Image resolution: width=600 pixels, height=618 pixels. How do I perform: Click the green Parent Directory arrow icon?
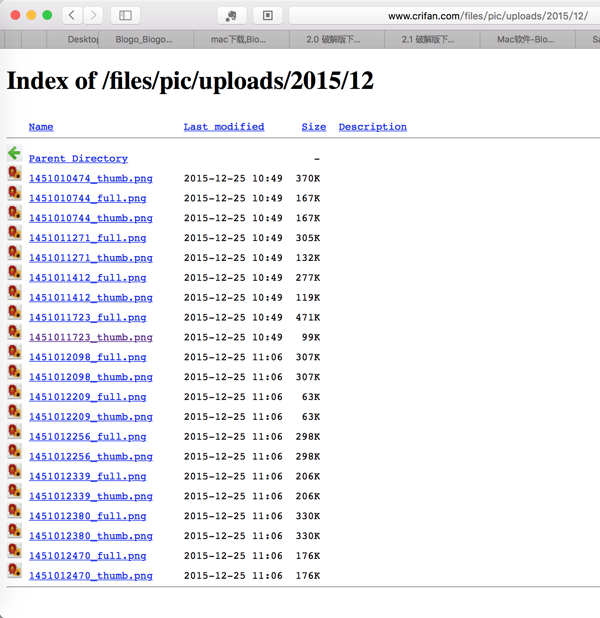coord(14,153)
